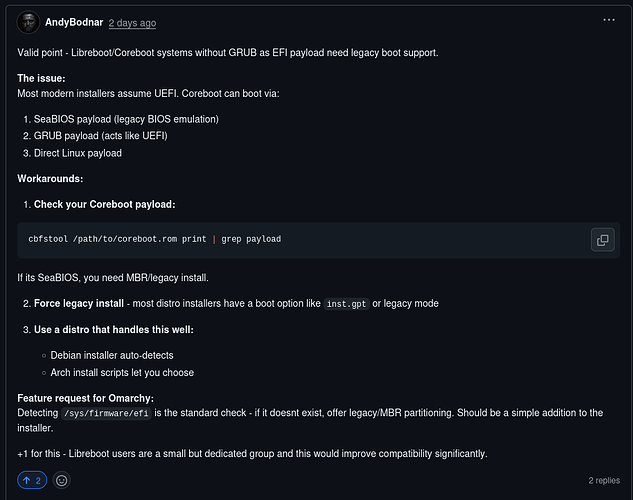Select the /sys/firmware/efi inline code
Image resolution: width=633 pixels, height=500 pixels.
tap(106, 413)
